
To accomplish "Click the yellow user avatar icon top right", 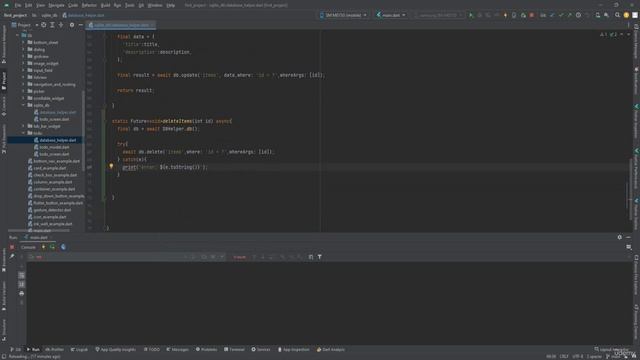I will [x=626, y=15].
